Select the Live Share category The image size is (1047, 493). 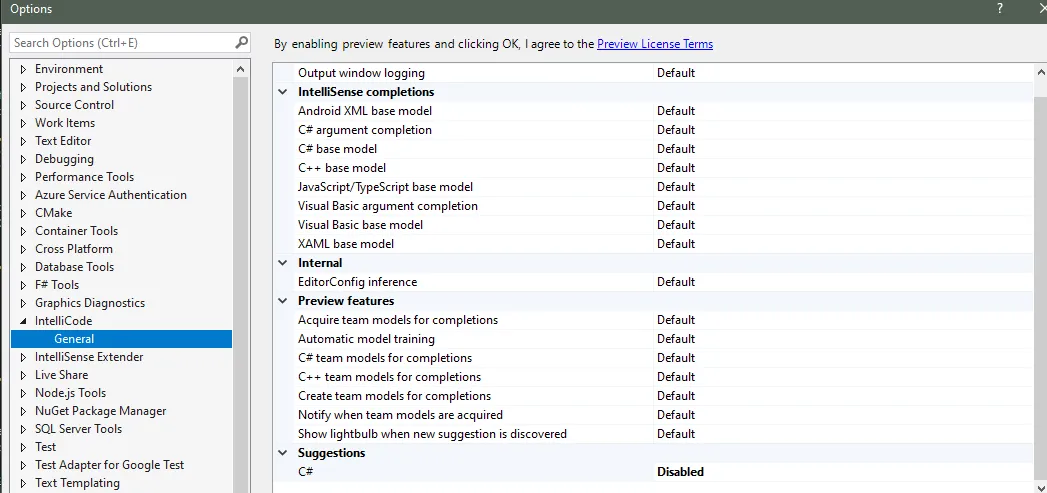click(x=61, y=375)
